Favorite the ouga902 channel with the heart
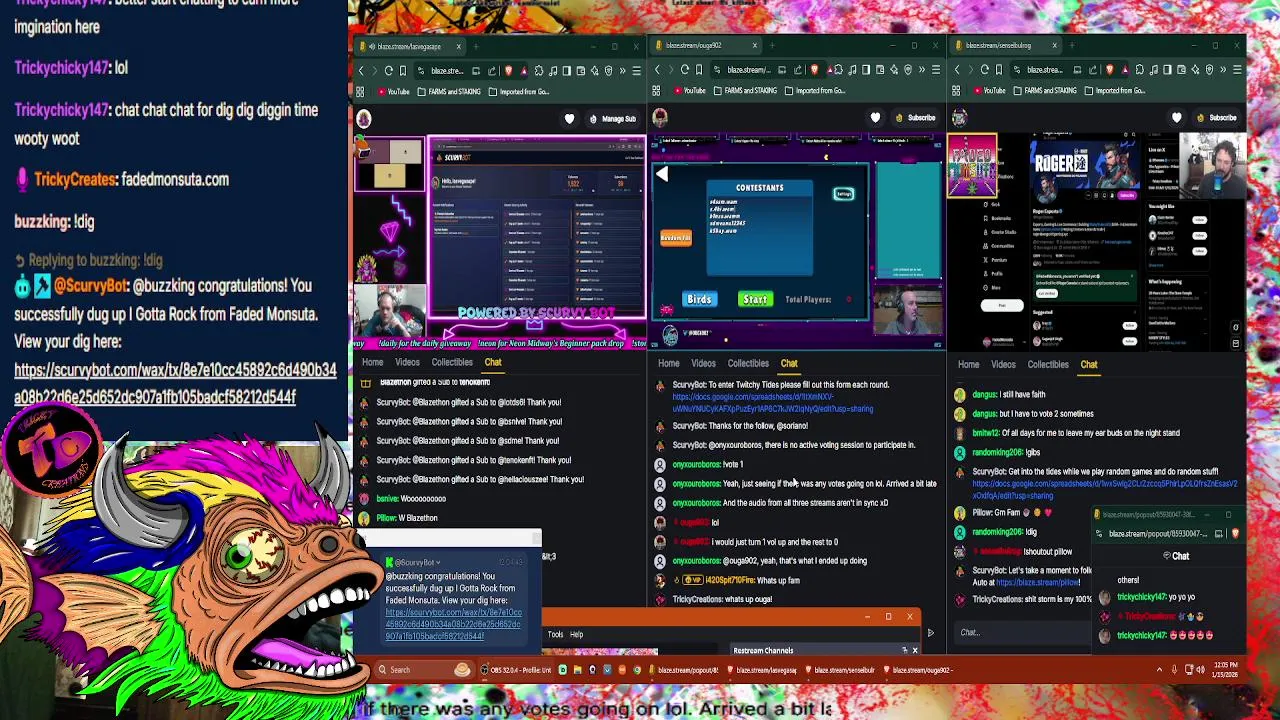This screenshot has width=1280, height=720. [875, 118]
